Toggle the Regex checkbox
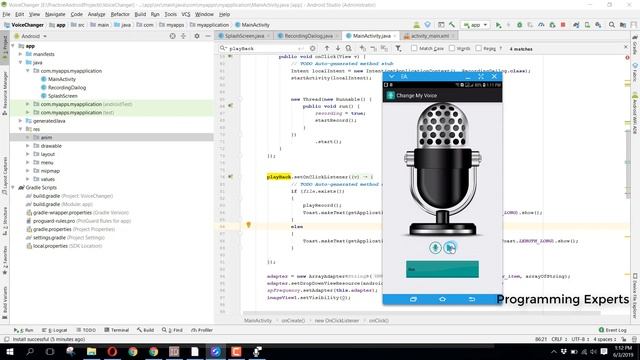 479,48
